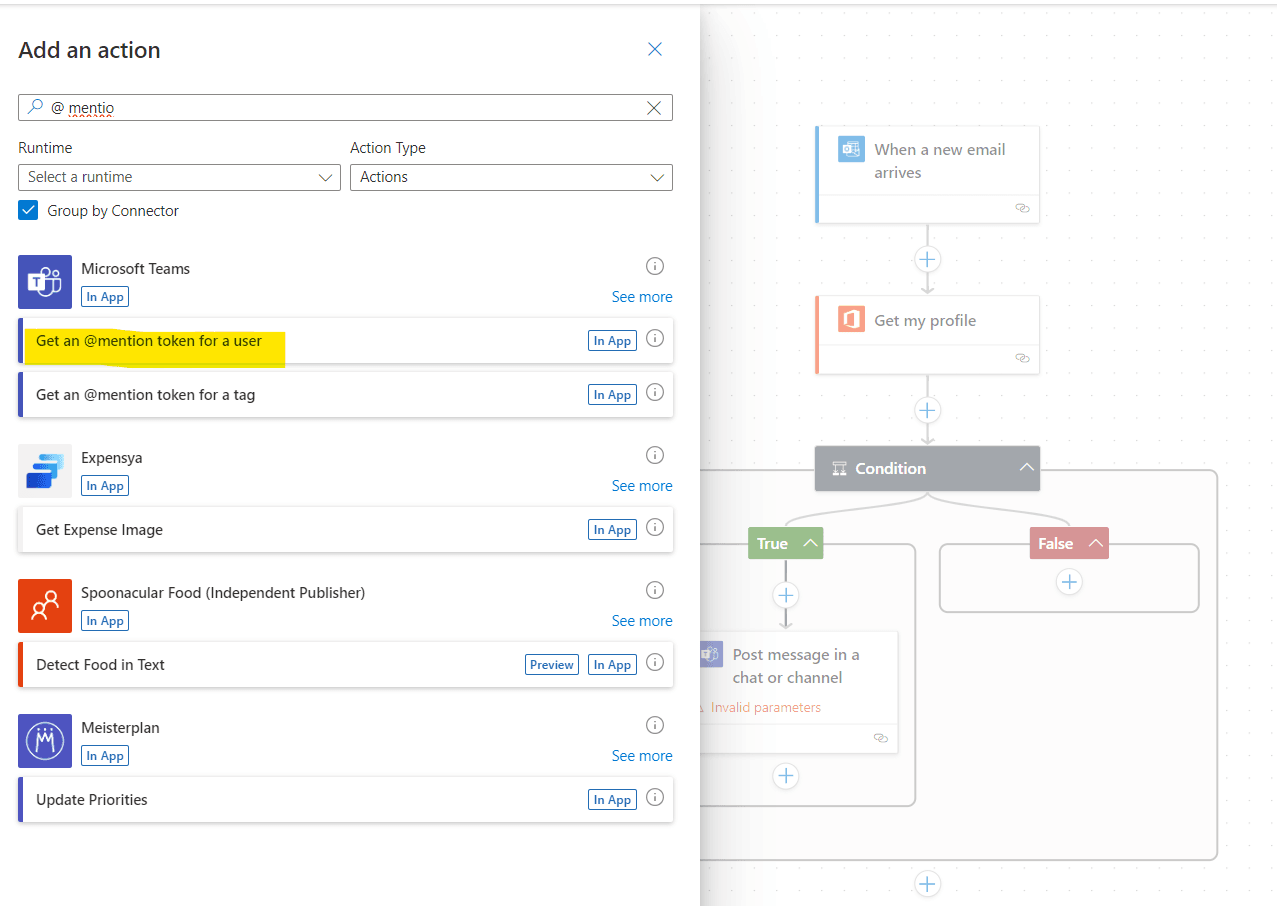Collapse the False branch
1277x906 pixels.
point(1096,543)
